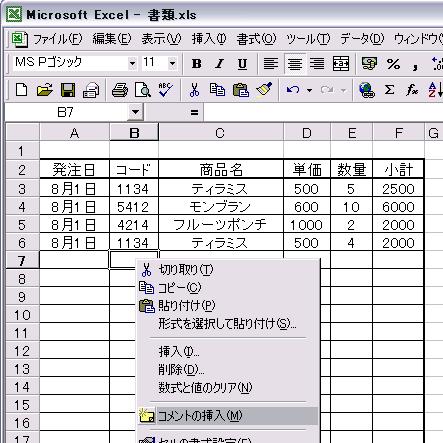Click the row 5 header
Viewport: 443px width, 443px height.
(x=22, y=225)
